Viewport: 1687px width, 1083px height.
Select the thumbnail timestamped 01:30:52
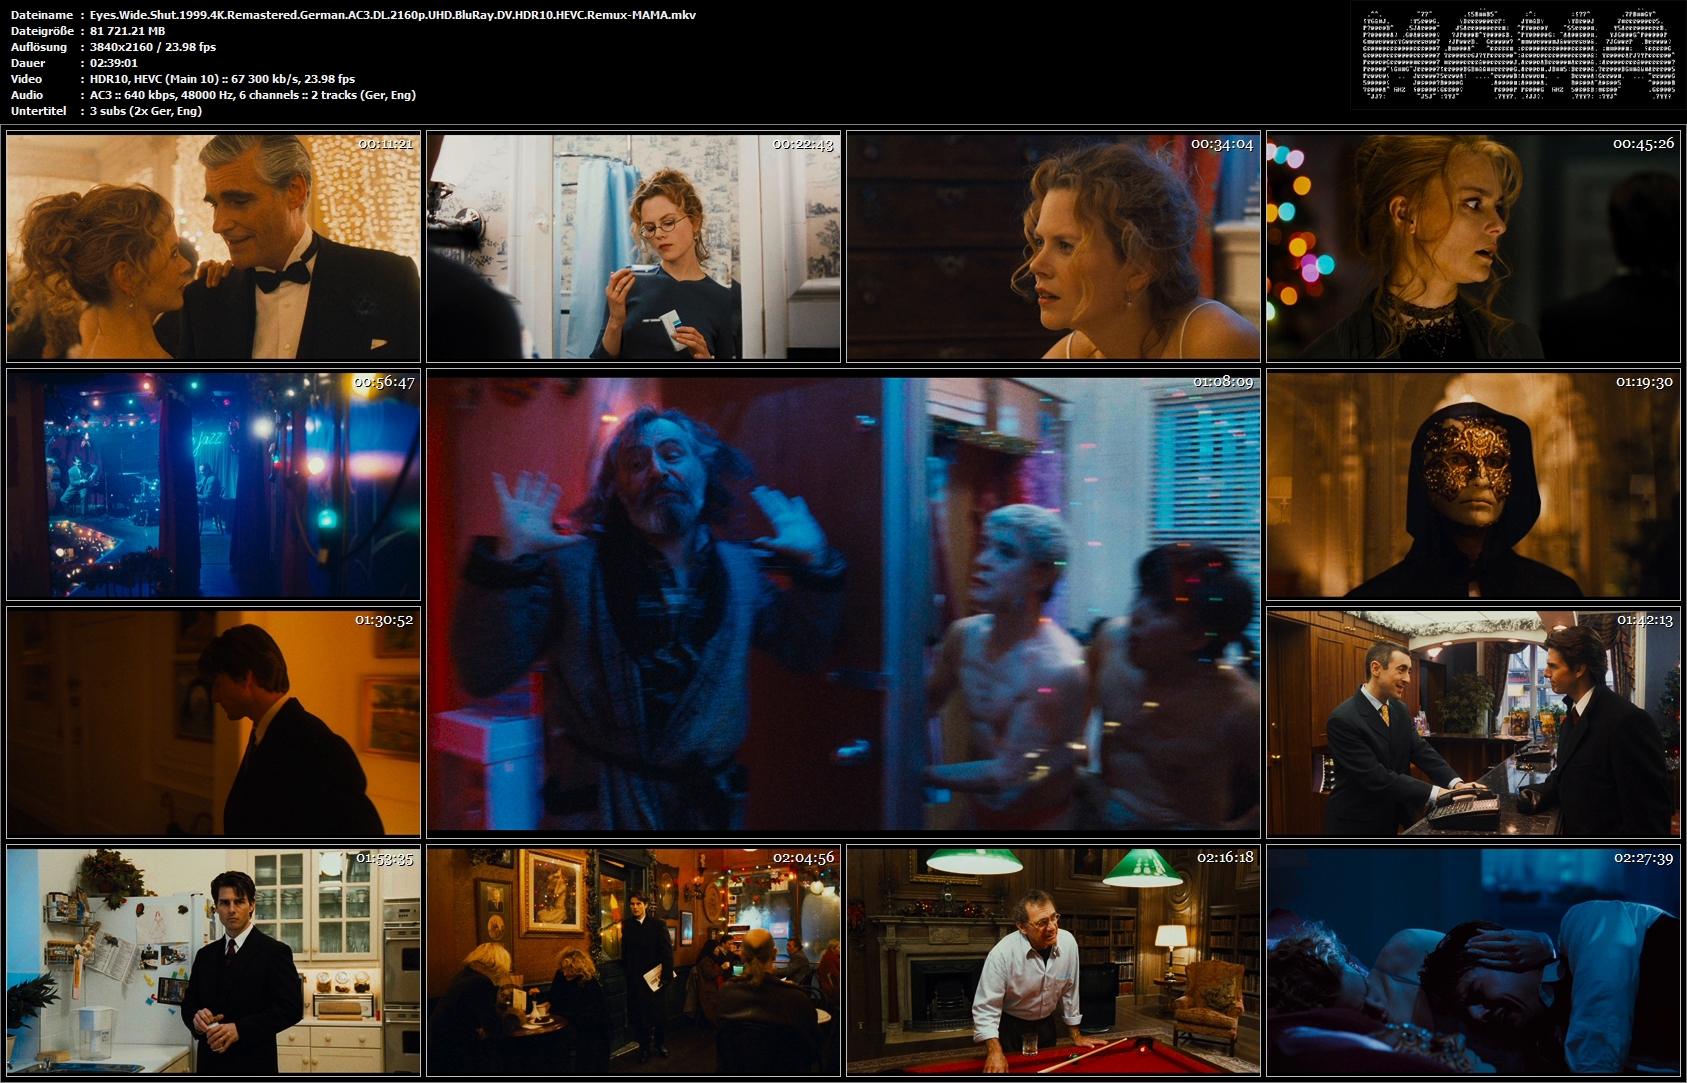coord(213,722)
